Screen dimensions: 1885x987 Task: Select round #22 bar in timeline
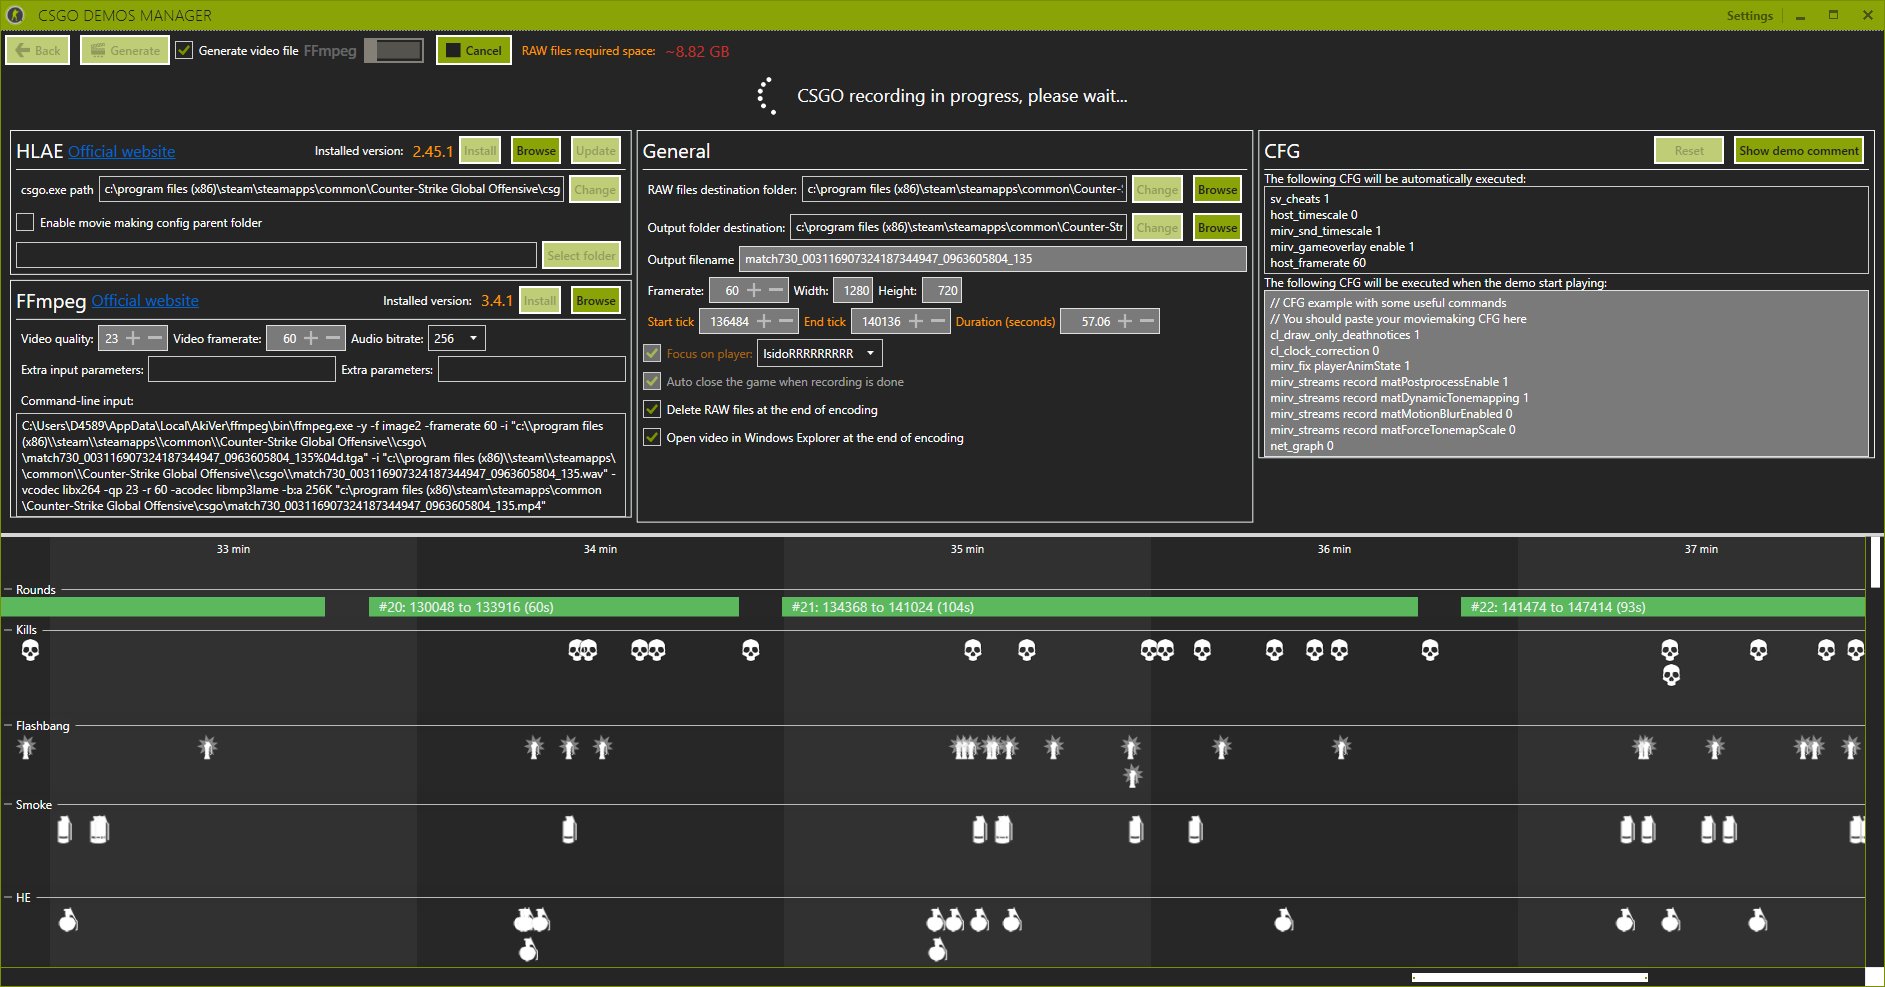pyautogui.click(x=1663, y=607)
